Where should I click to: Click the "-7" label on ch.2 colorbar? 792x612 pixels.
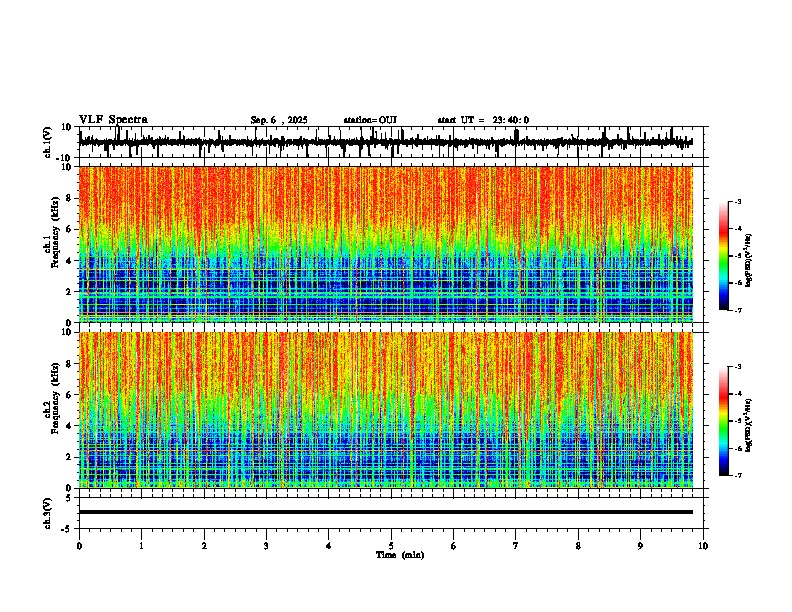click(738, 475)
